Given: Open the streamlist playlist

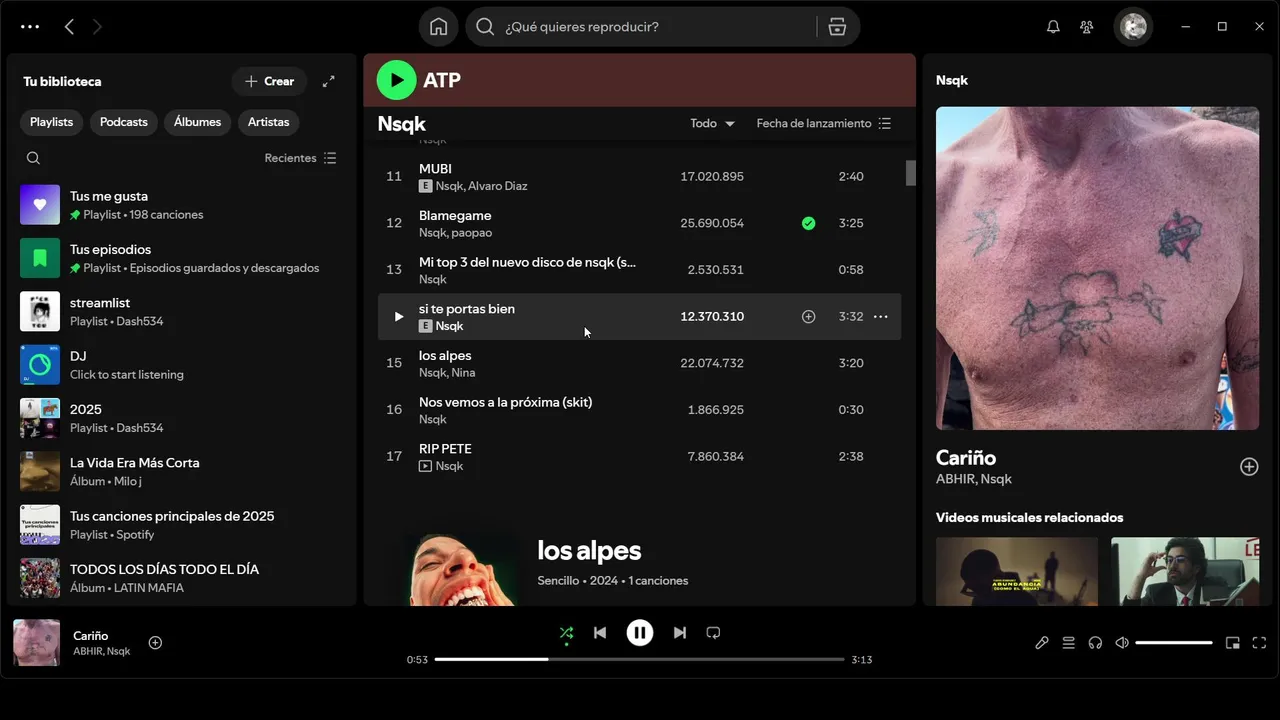Looking at the screenshot, I should click(x=182, y=311).
